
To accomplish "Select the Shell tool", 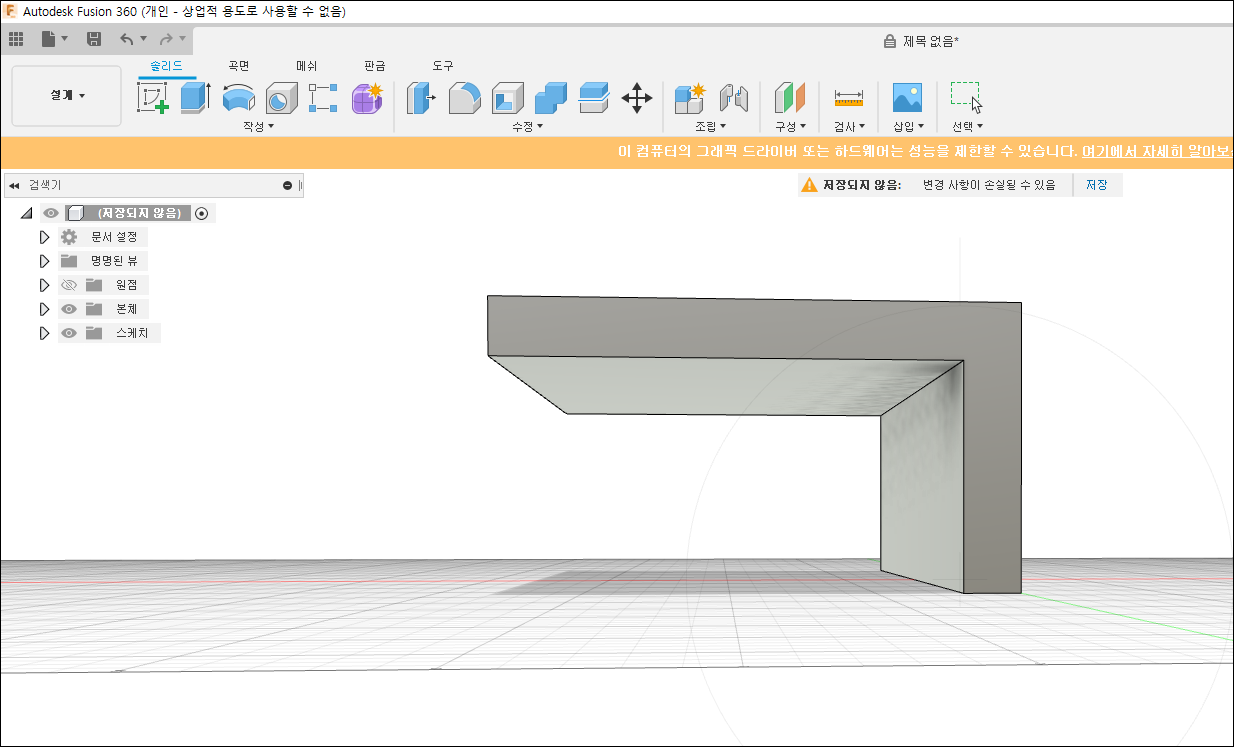I will click(508, 98).
